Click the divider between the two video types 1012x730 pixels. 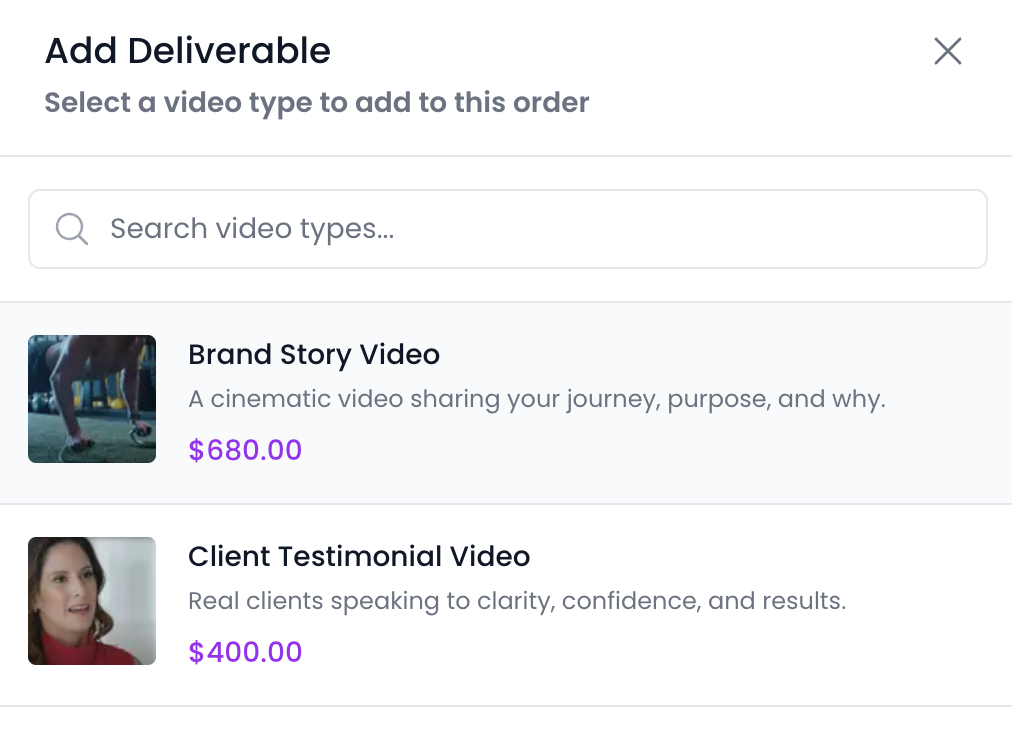click(x=506, y=504)
